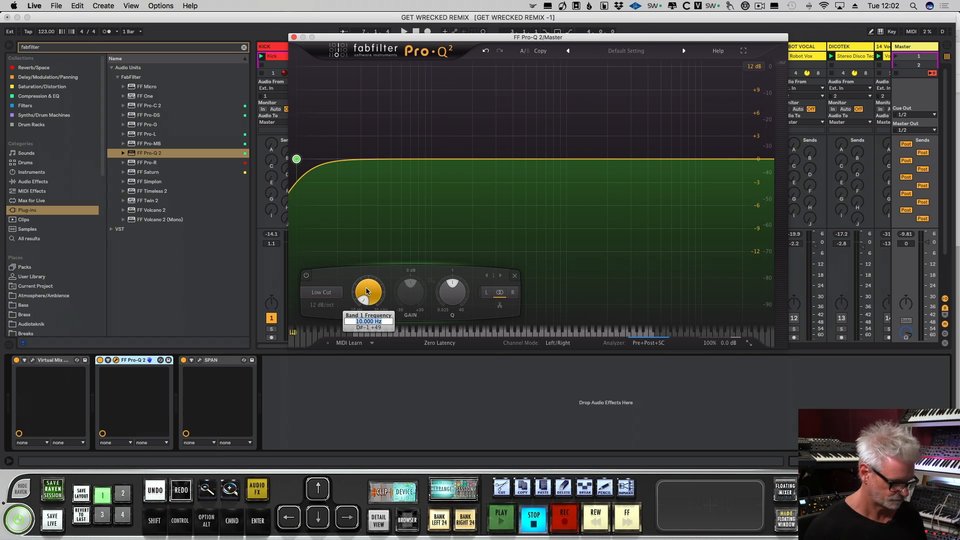960x540 pixels.
Task: Click the Wi-Fi icon in menu bar
Action: click(x=823, y=6)
